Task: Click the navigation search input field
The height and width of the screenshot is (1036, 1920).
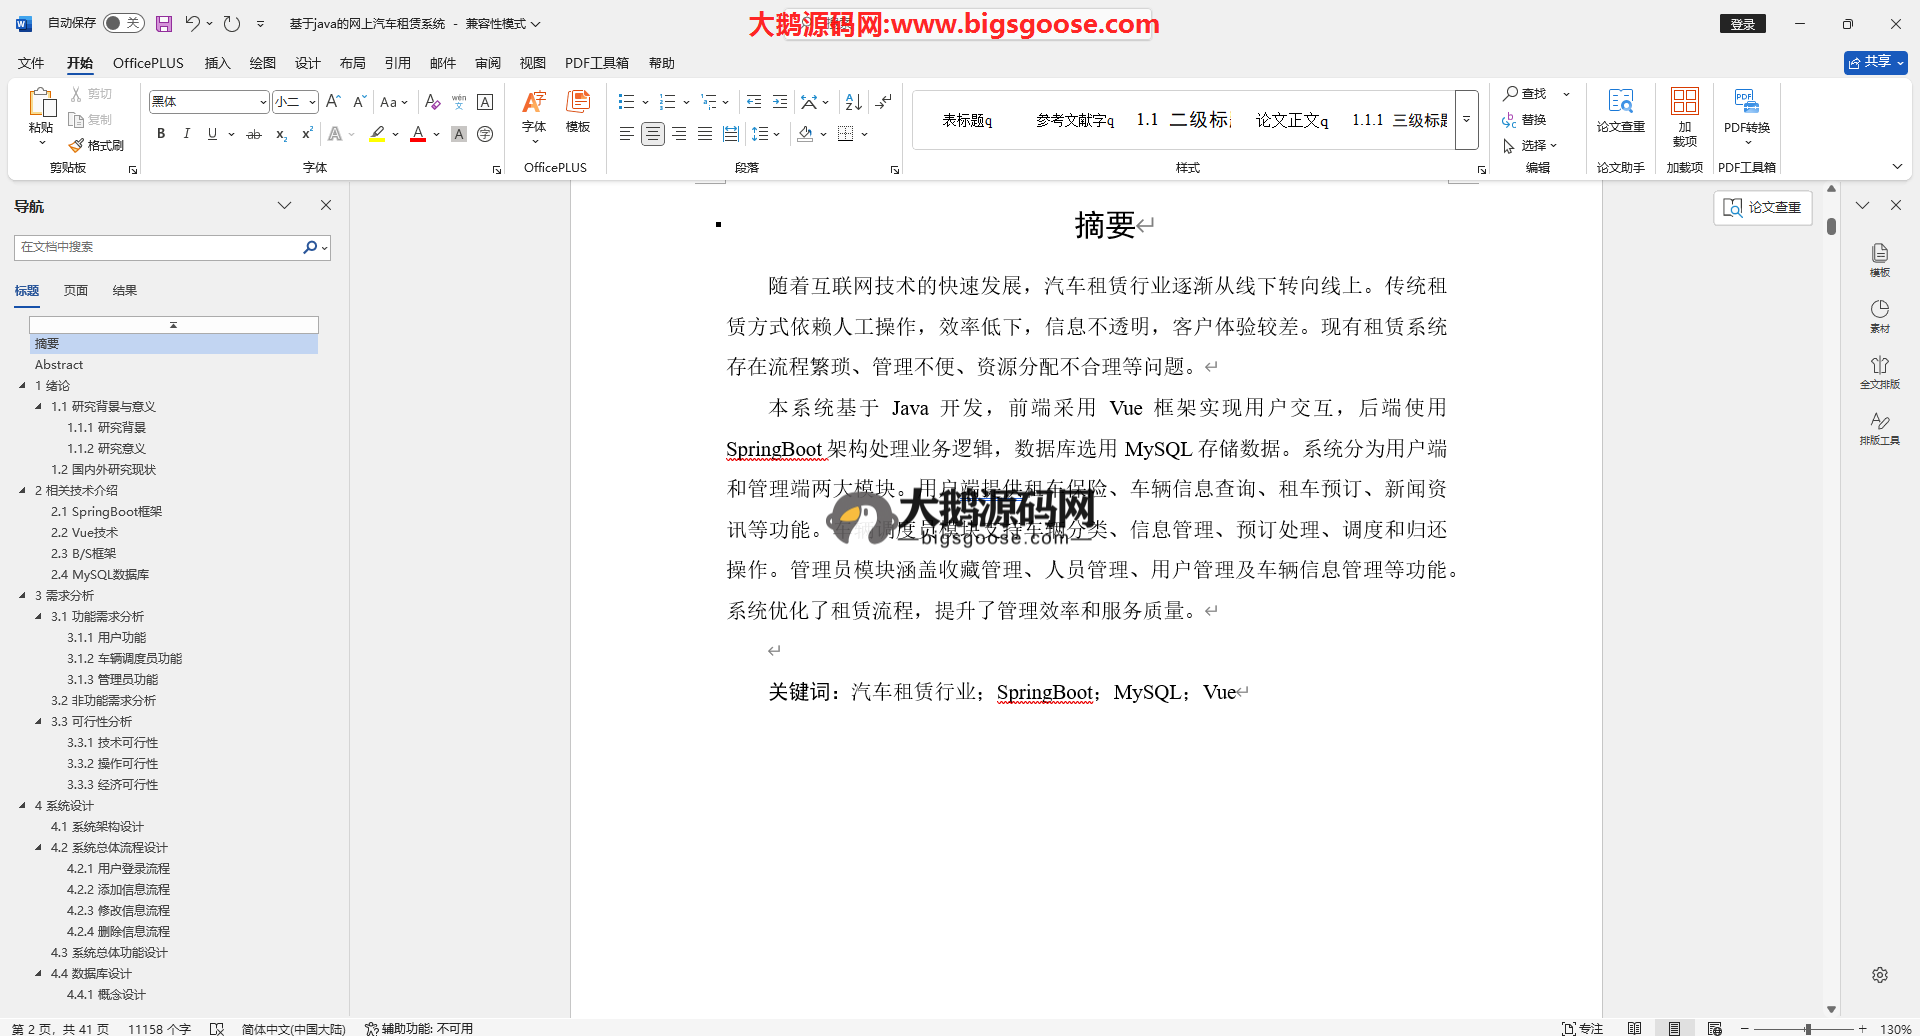Action: click(160, 247)
